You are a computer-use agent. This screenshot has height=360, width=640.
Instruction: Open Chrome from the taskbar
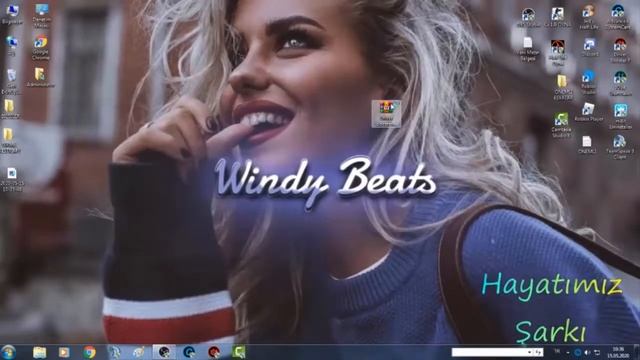click(89, 352)
